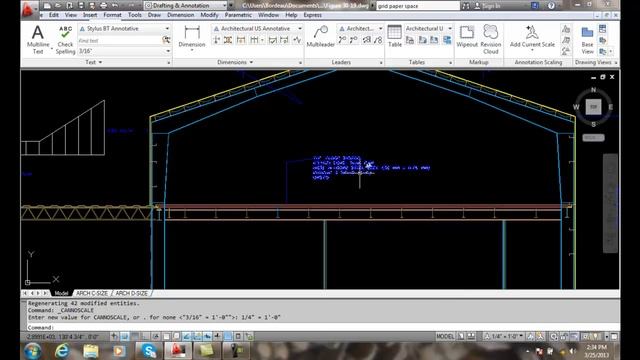Open the View menu

71,15
